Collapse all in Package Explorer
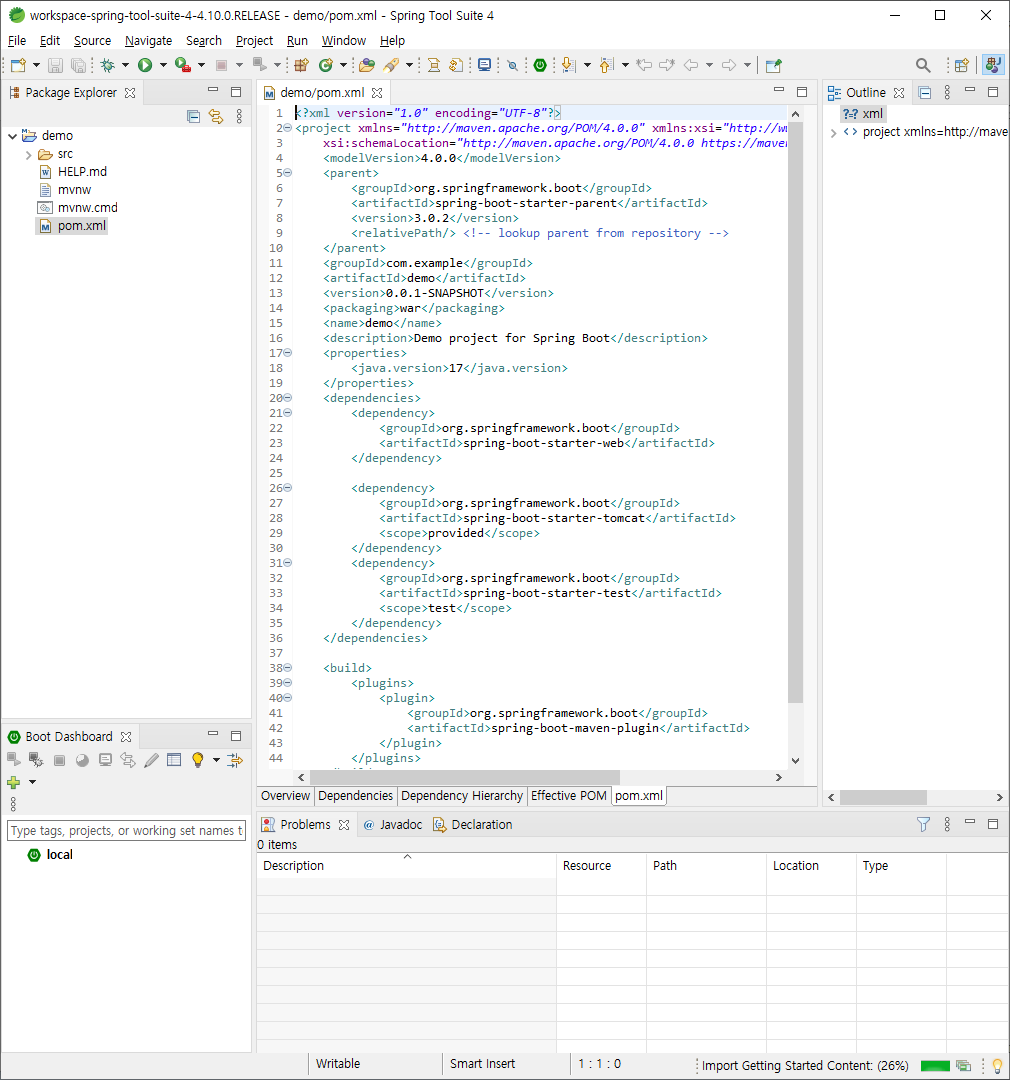 [x=194, y=116]
